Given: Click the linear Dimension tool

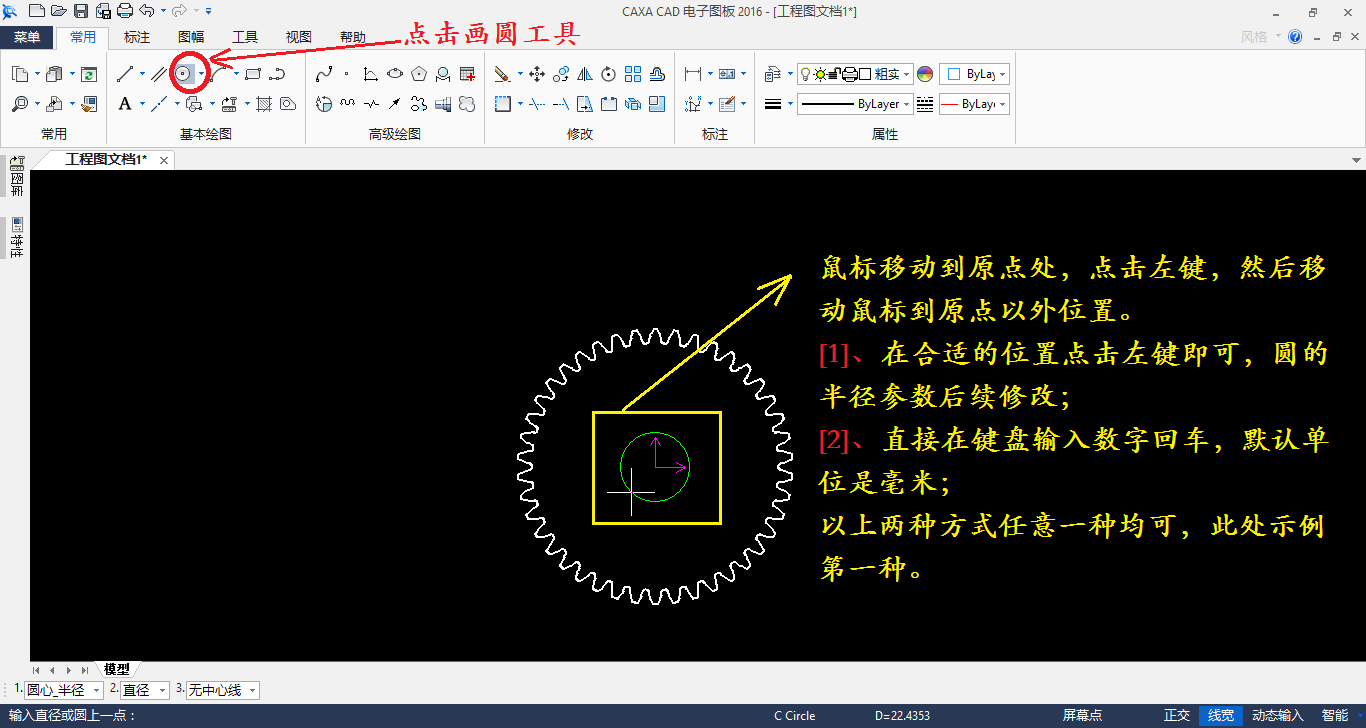Looking at the screenshot, I should (693, 74).
